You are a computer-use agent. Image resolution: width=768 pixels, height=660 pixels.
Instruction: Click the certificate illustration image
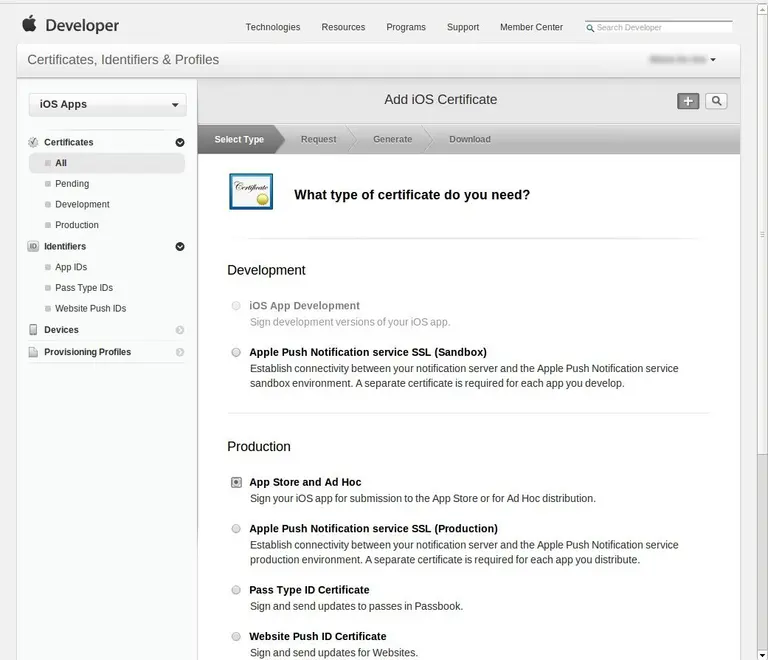pyautogui.click(x=251, y=191)
